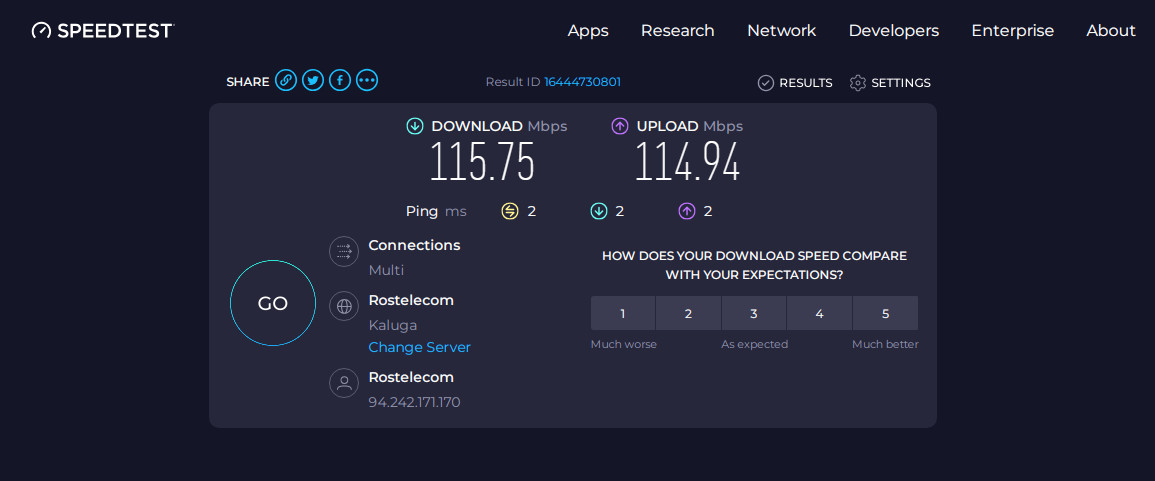Click the user profile icon beside the IP address
The image size is (1155, 481).
(344, 383)
